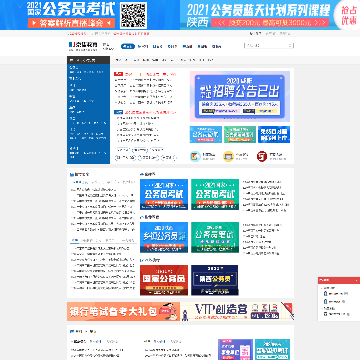This screenshot has width=360, height=360.
Task: Open the purple promo card at bottom
Action: (235, 349)
